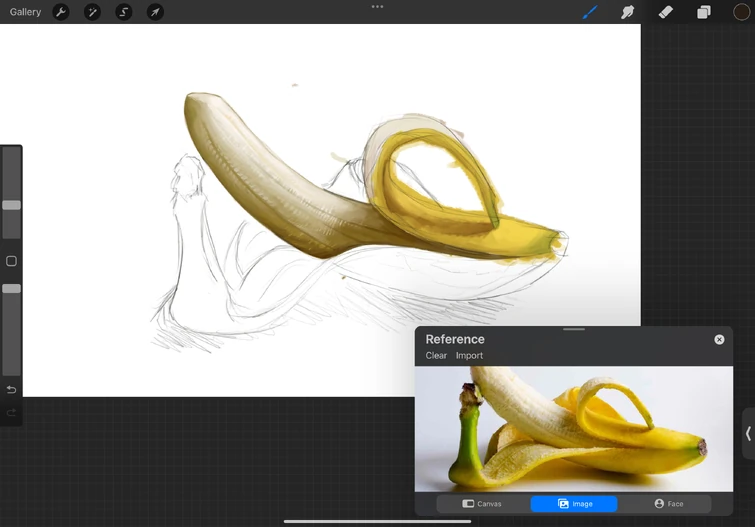Close the Reference panel

click(719, 340)
